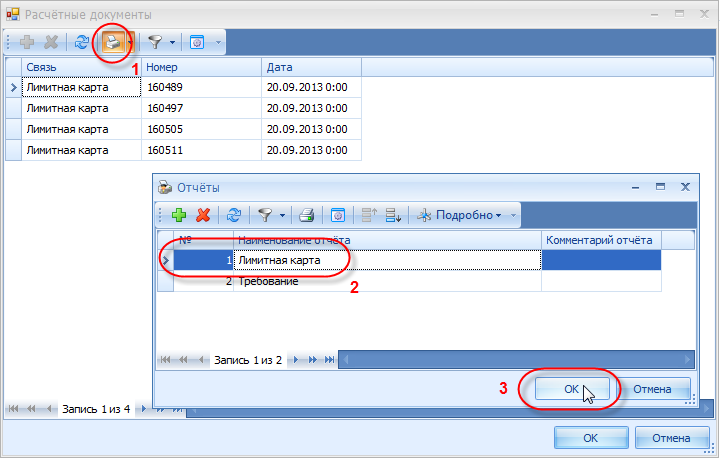Refresh the Расчётные документы list

[x=82, y=42]
